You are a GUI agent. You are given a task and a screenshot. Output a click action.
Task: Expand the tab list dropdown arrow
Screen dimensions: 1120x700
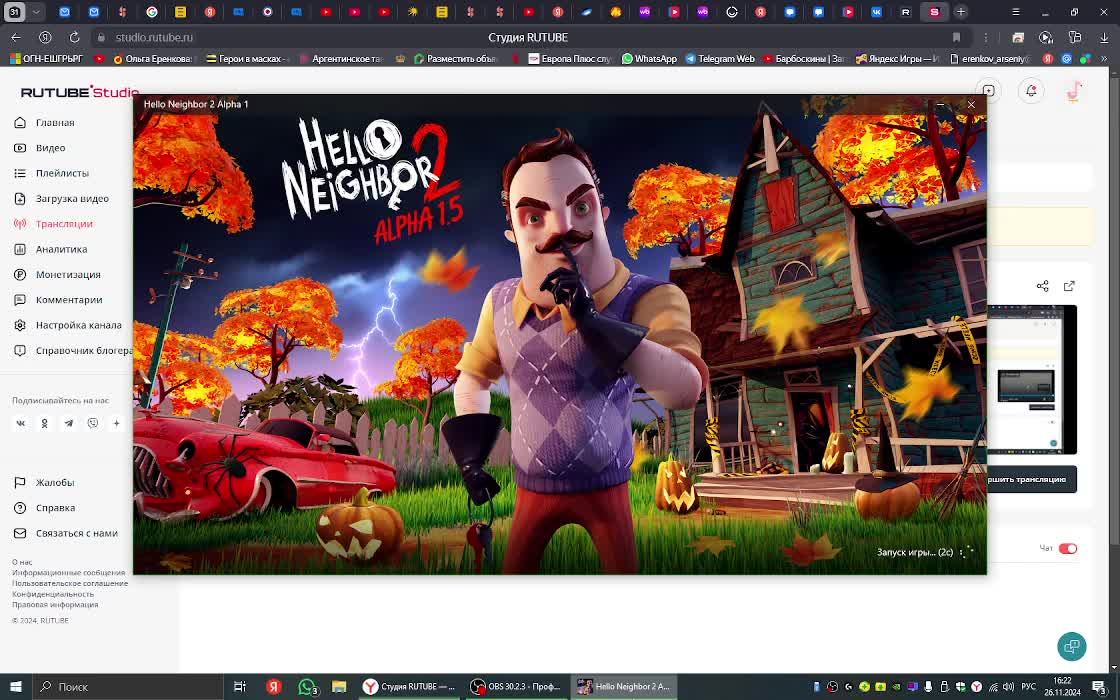[36, 12]
